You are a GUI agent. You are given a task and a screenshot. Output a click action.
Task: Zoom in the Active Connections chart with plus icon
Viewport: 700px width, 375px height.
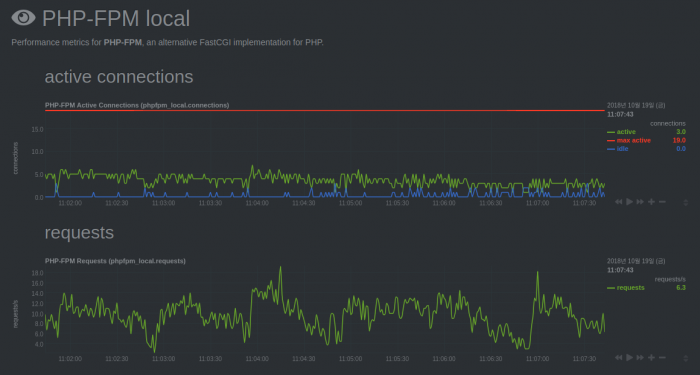[651, 202]
